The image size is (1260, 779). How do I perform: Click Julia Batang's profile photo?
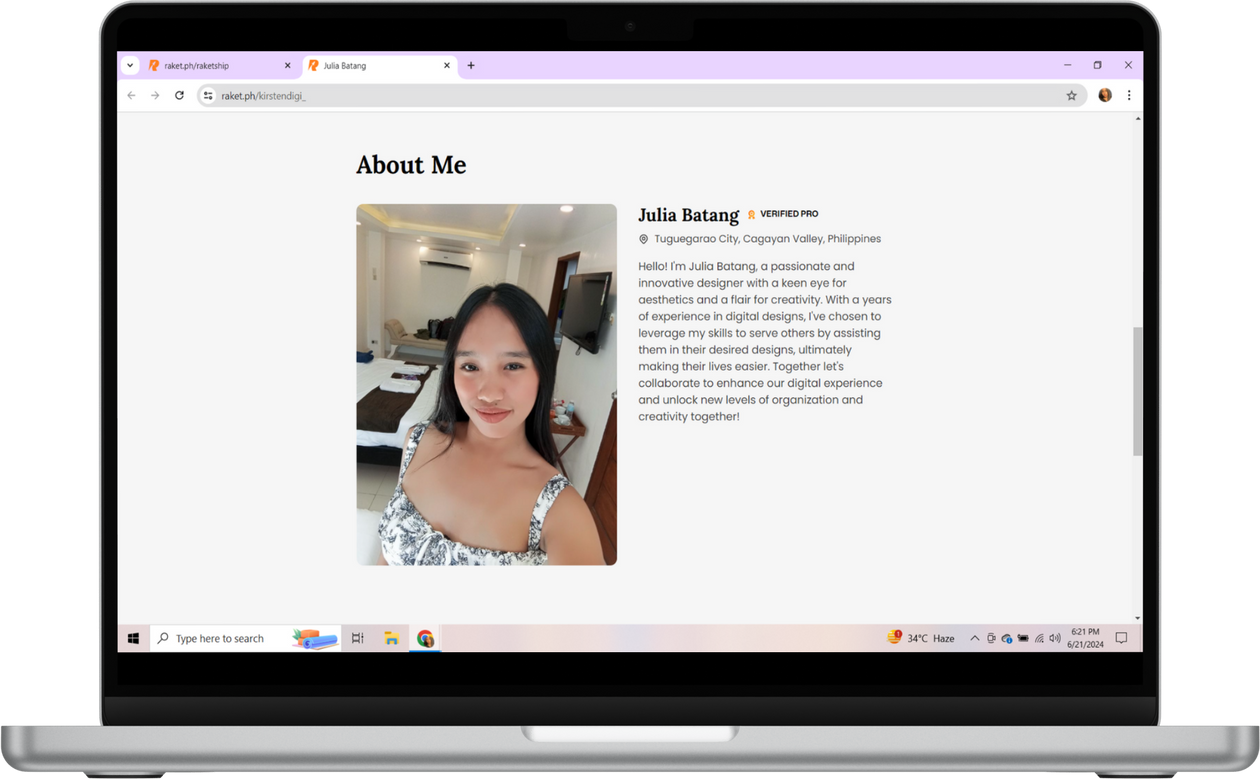point(486,384)
